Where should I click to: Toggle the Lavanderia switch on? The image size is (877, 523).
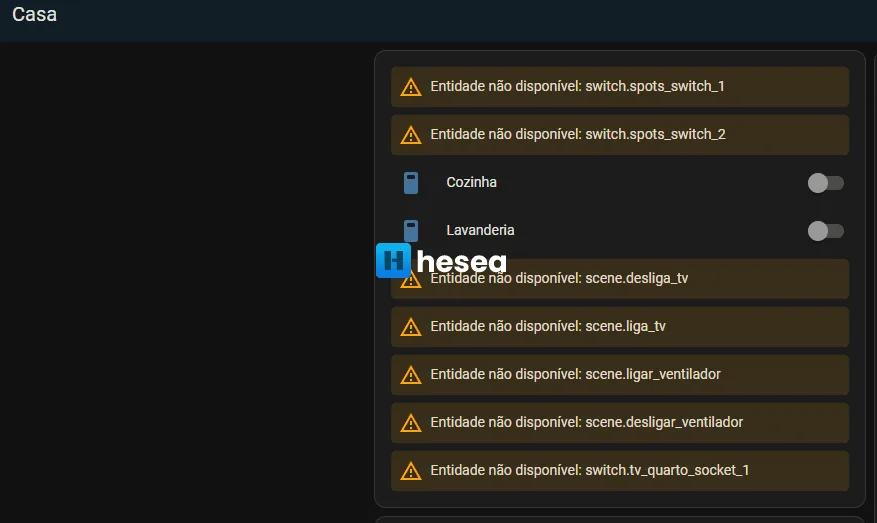826,231
